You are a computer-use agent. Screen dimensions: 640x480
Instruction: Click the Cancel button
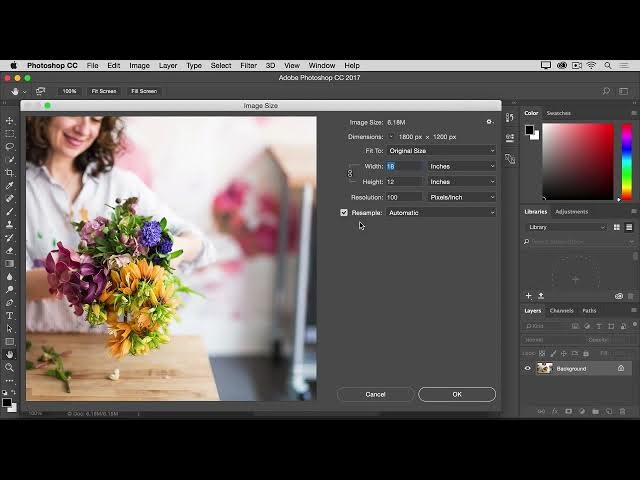375,394
